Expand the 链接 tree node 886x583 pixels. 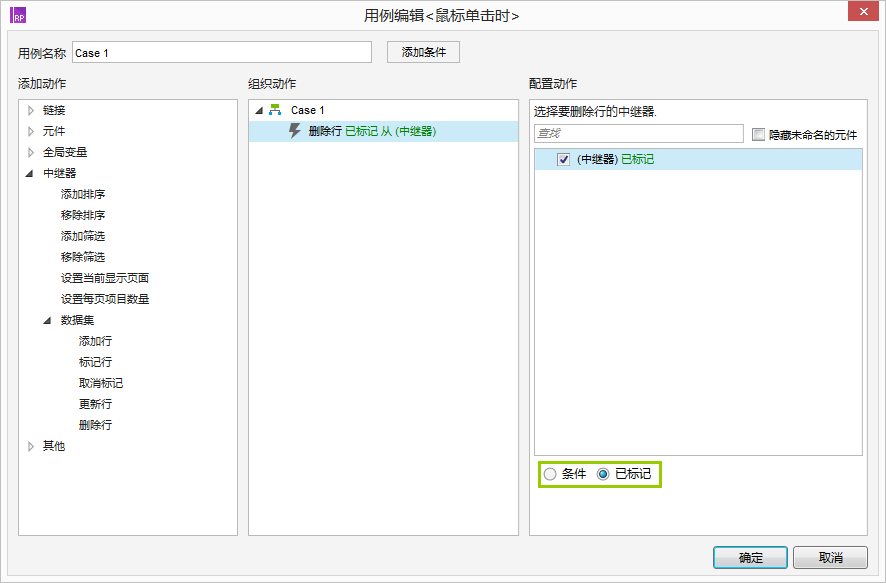click(31, 110)
